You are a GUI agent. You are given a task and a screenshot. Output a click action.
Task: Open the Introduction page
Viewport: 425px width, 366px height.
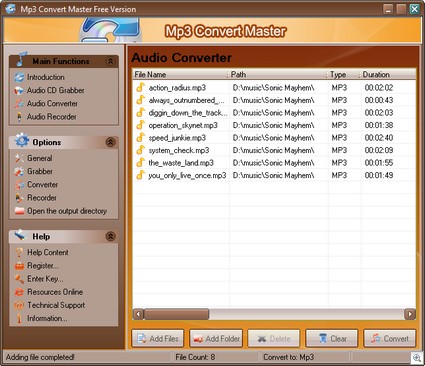tap(46, 77)
